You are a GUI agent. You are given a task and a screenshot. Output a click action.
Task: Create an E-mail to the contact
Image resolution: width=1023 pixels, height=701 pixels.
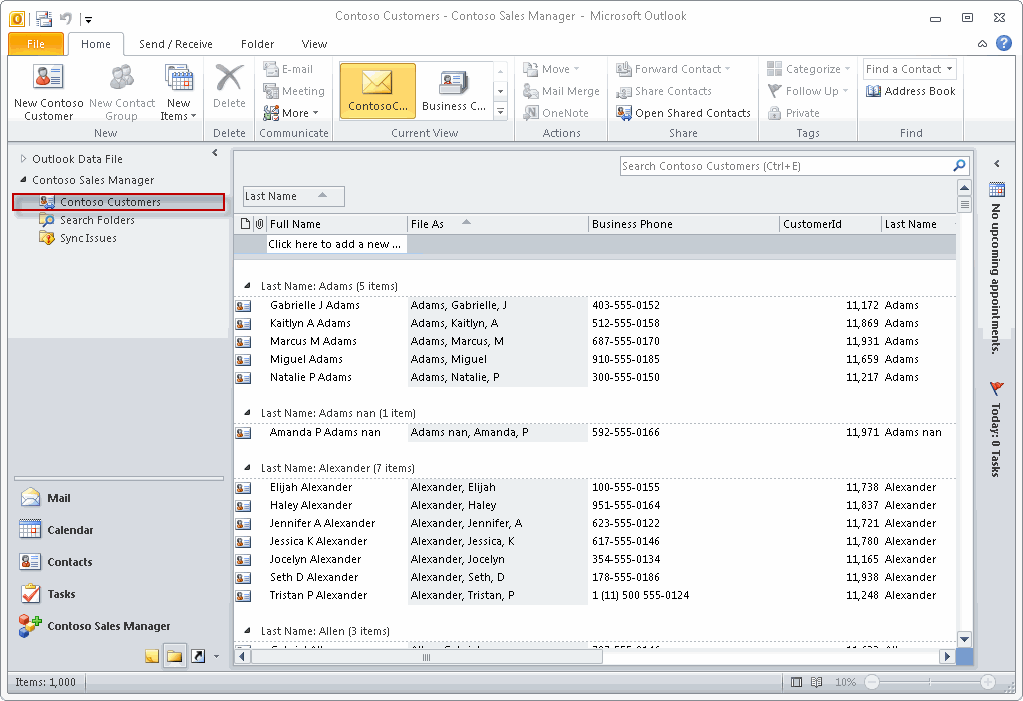pyautogui.click(x=295, y=69)
